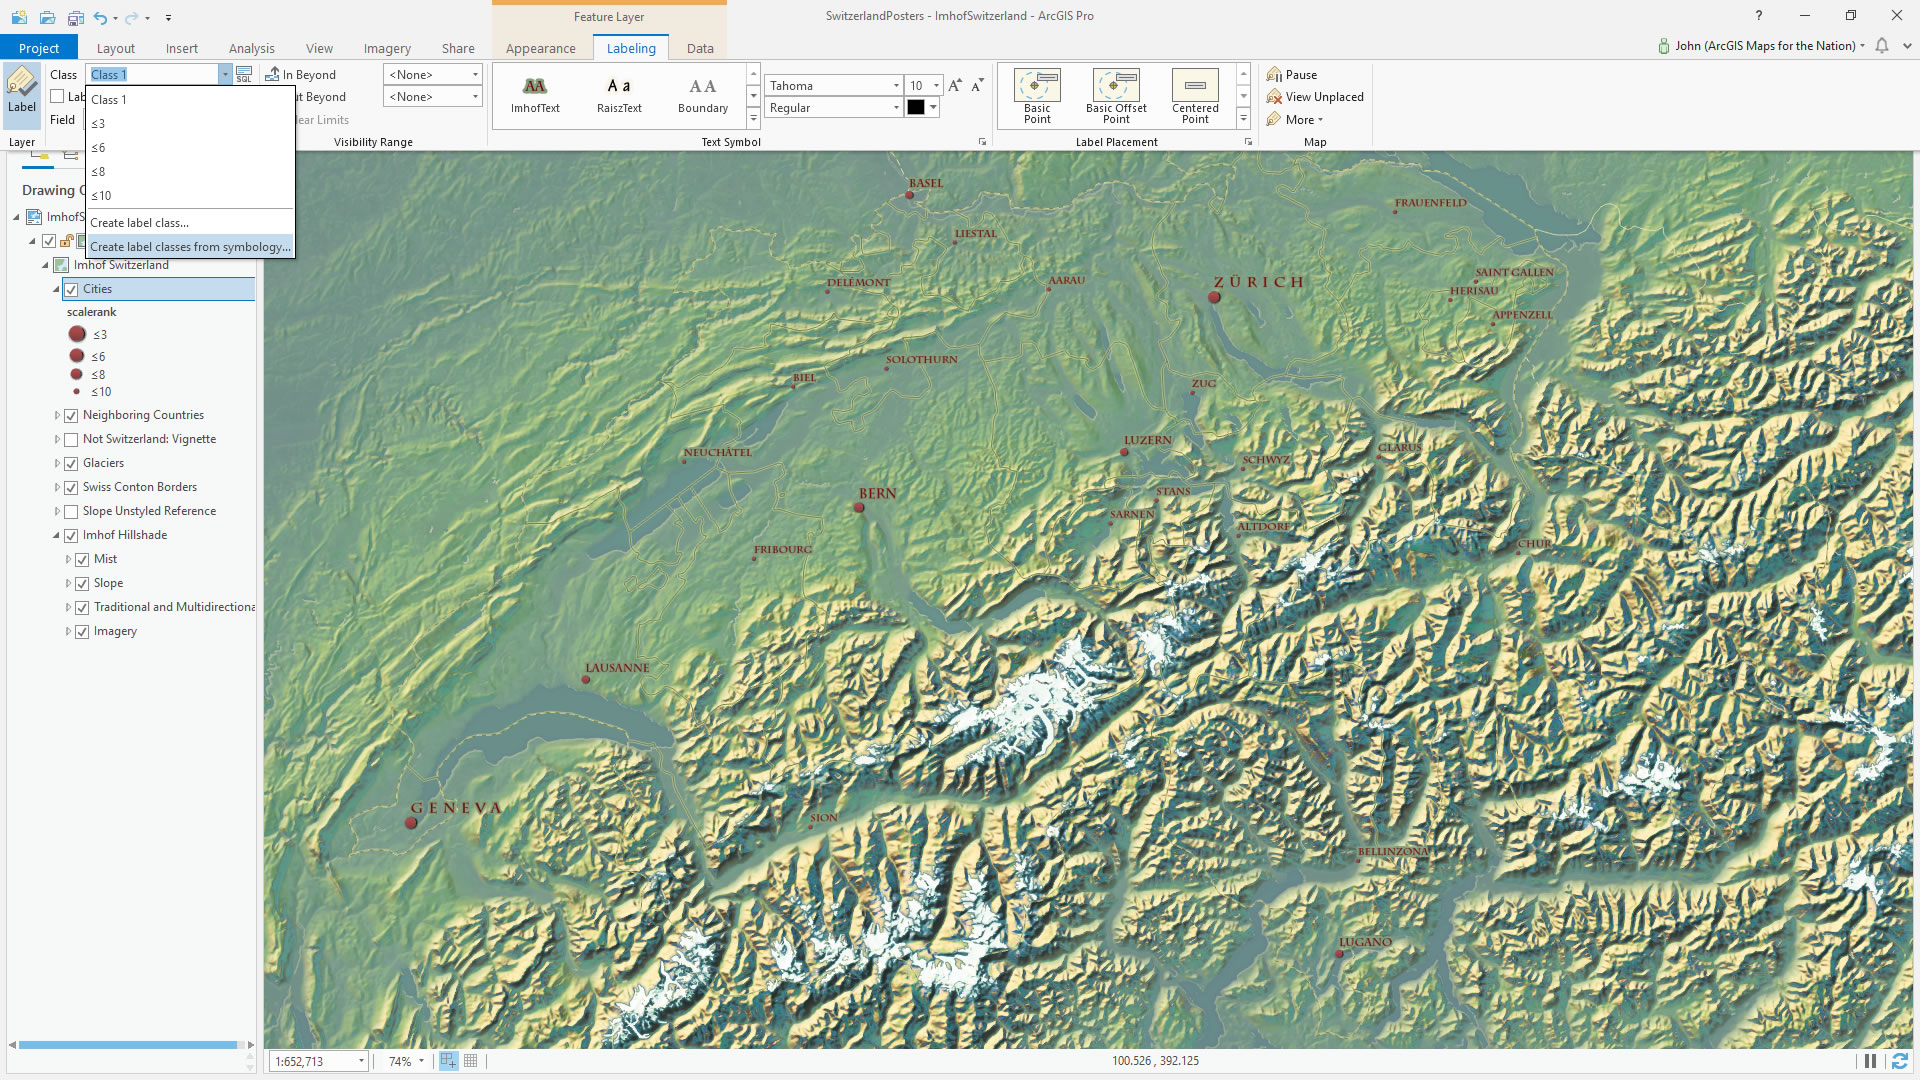Click the map scale input field

310,1061
